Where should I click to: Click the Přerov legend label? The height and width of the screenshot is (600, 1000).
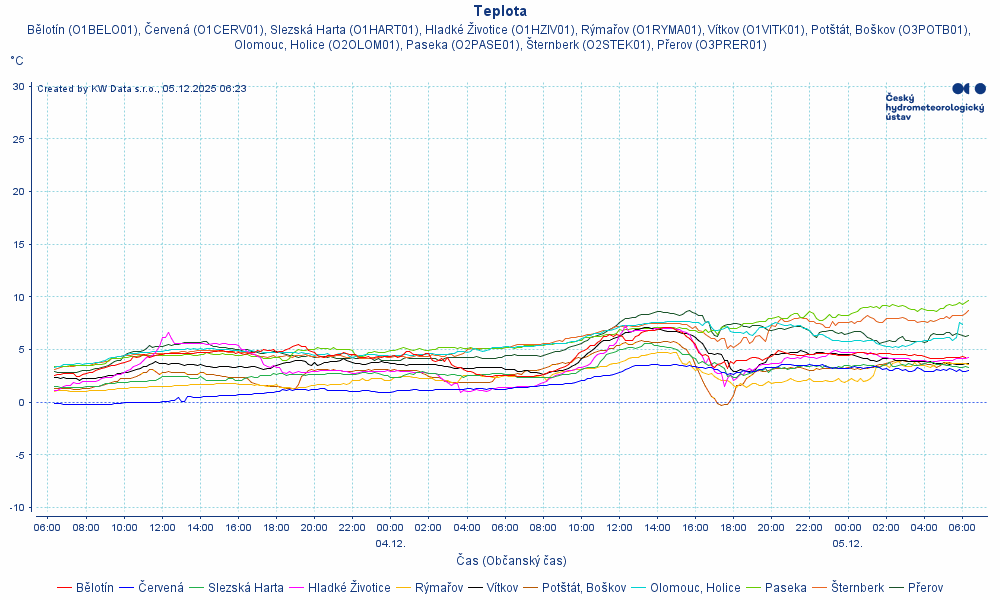click(925, 588)
